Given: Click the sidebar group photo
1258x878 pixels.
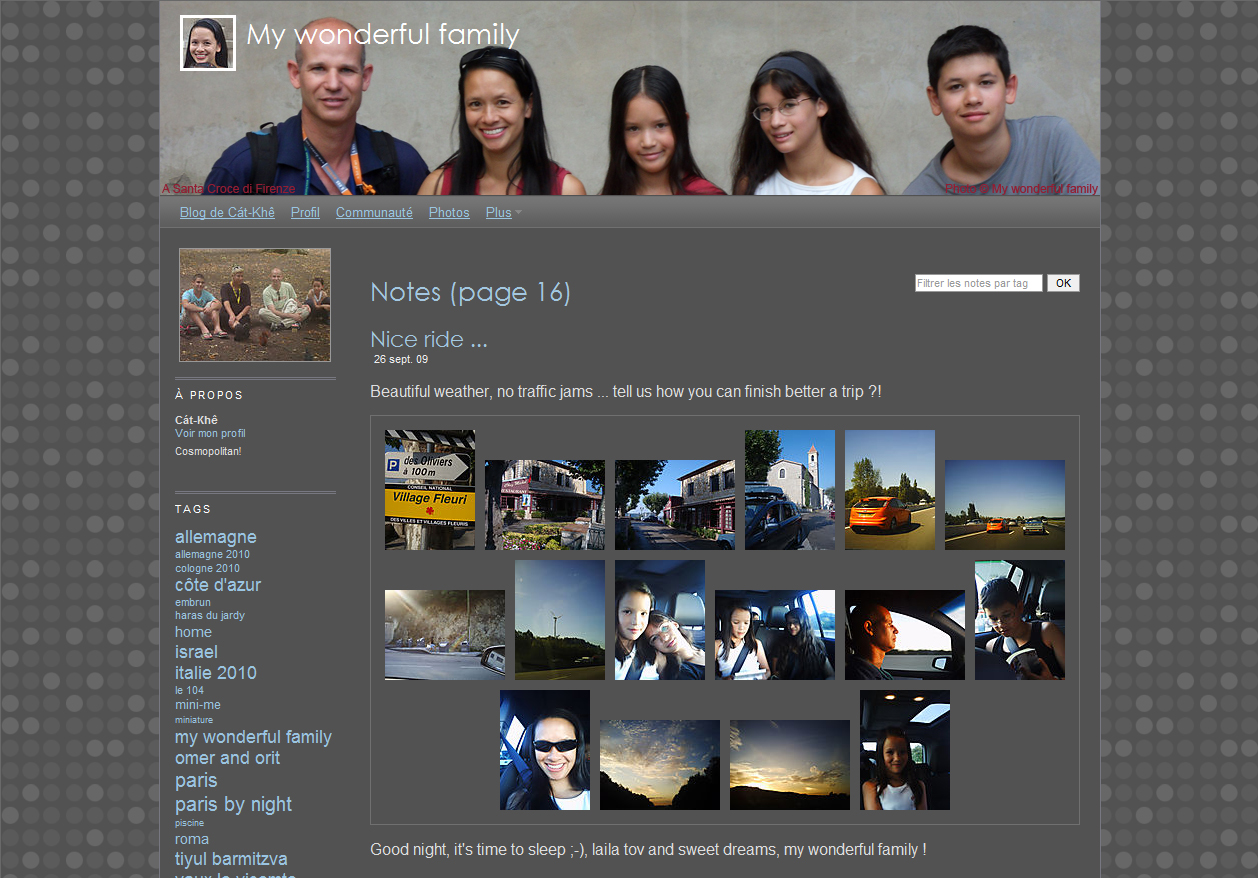Looking at the screenshot, I should (x=255, y=305).
